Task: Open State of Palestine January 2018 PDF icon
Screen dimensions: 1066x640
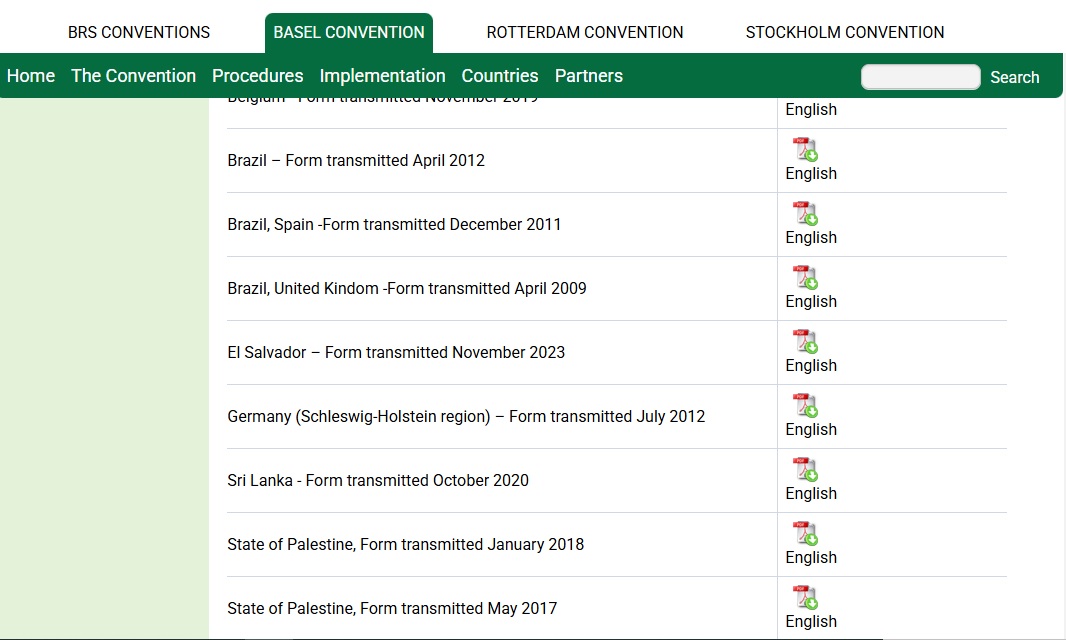Action: pyautogui.click(x=805, y=534)
